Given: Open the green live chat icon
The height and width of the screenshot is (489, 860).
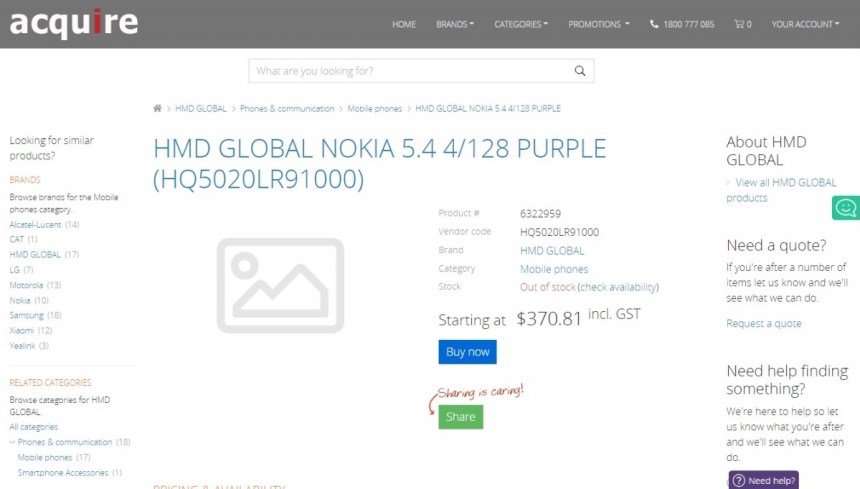Looking at the screenshot, I should [846, 208].
